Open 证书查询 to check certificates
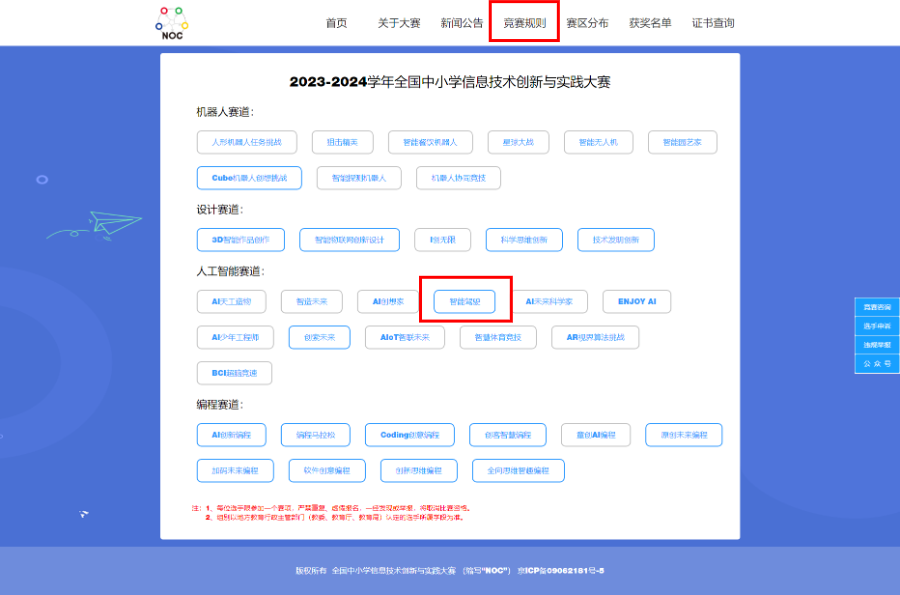This screenshot has height=595, width=900. [x=714, y=23]
